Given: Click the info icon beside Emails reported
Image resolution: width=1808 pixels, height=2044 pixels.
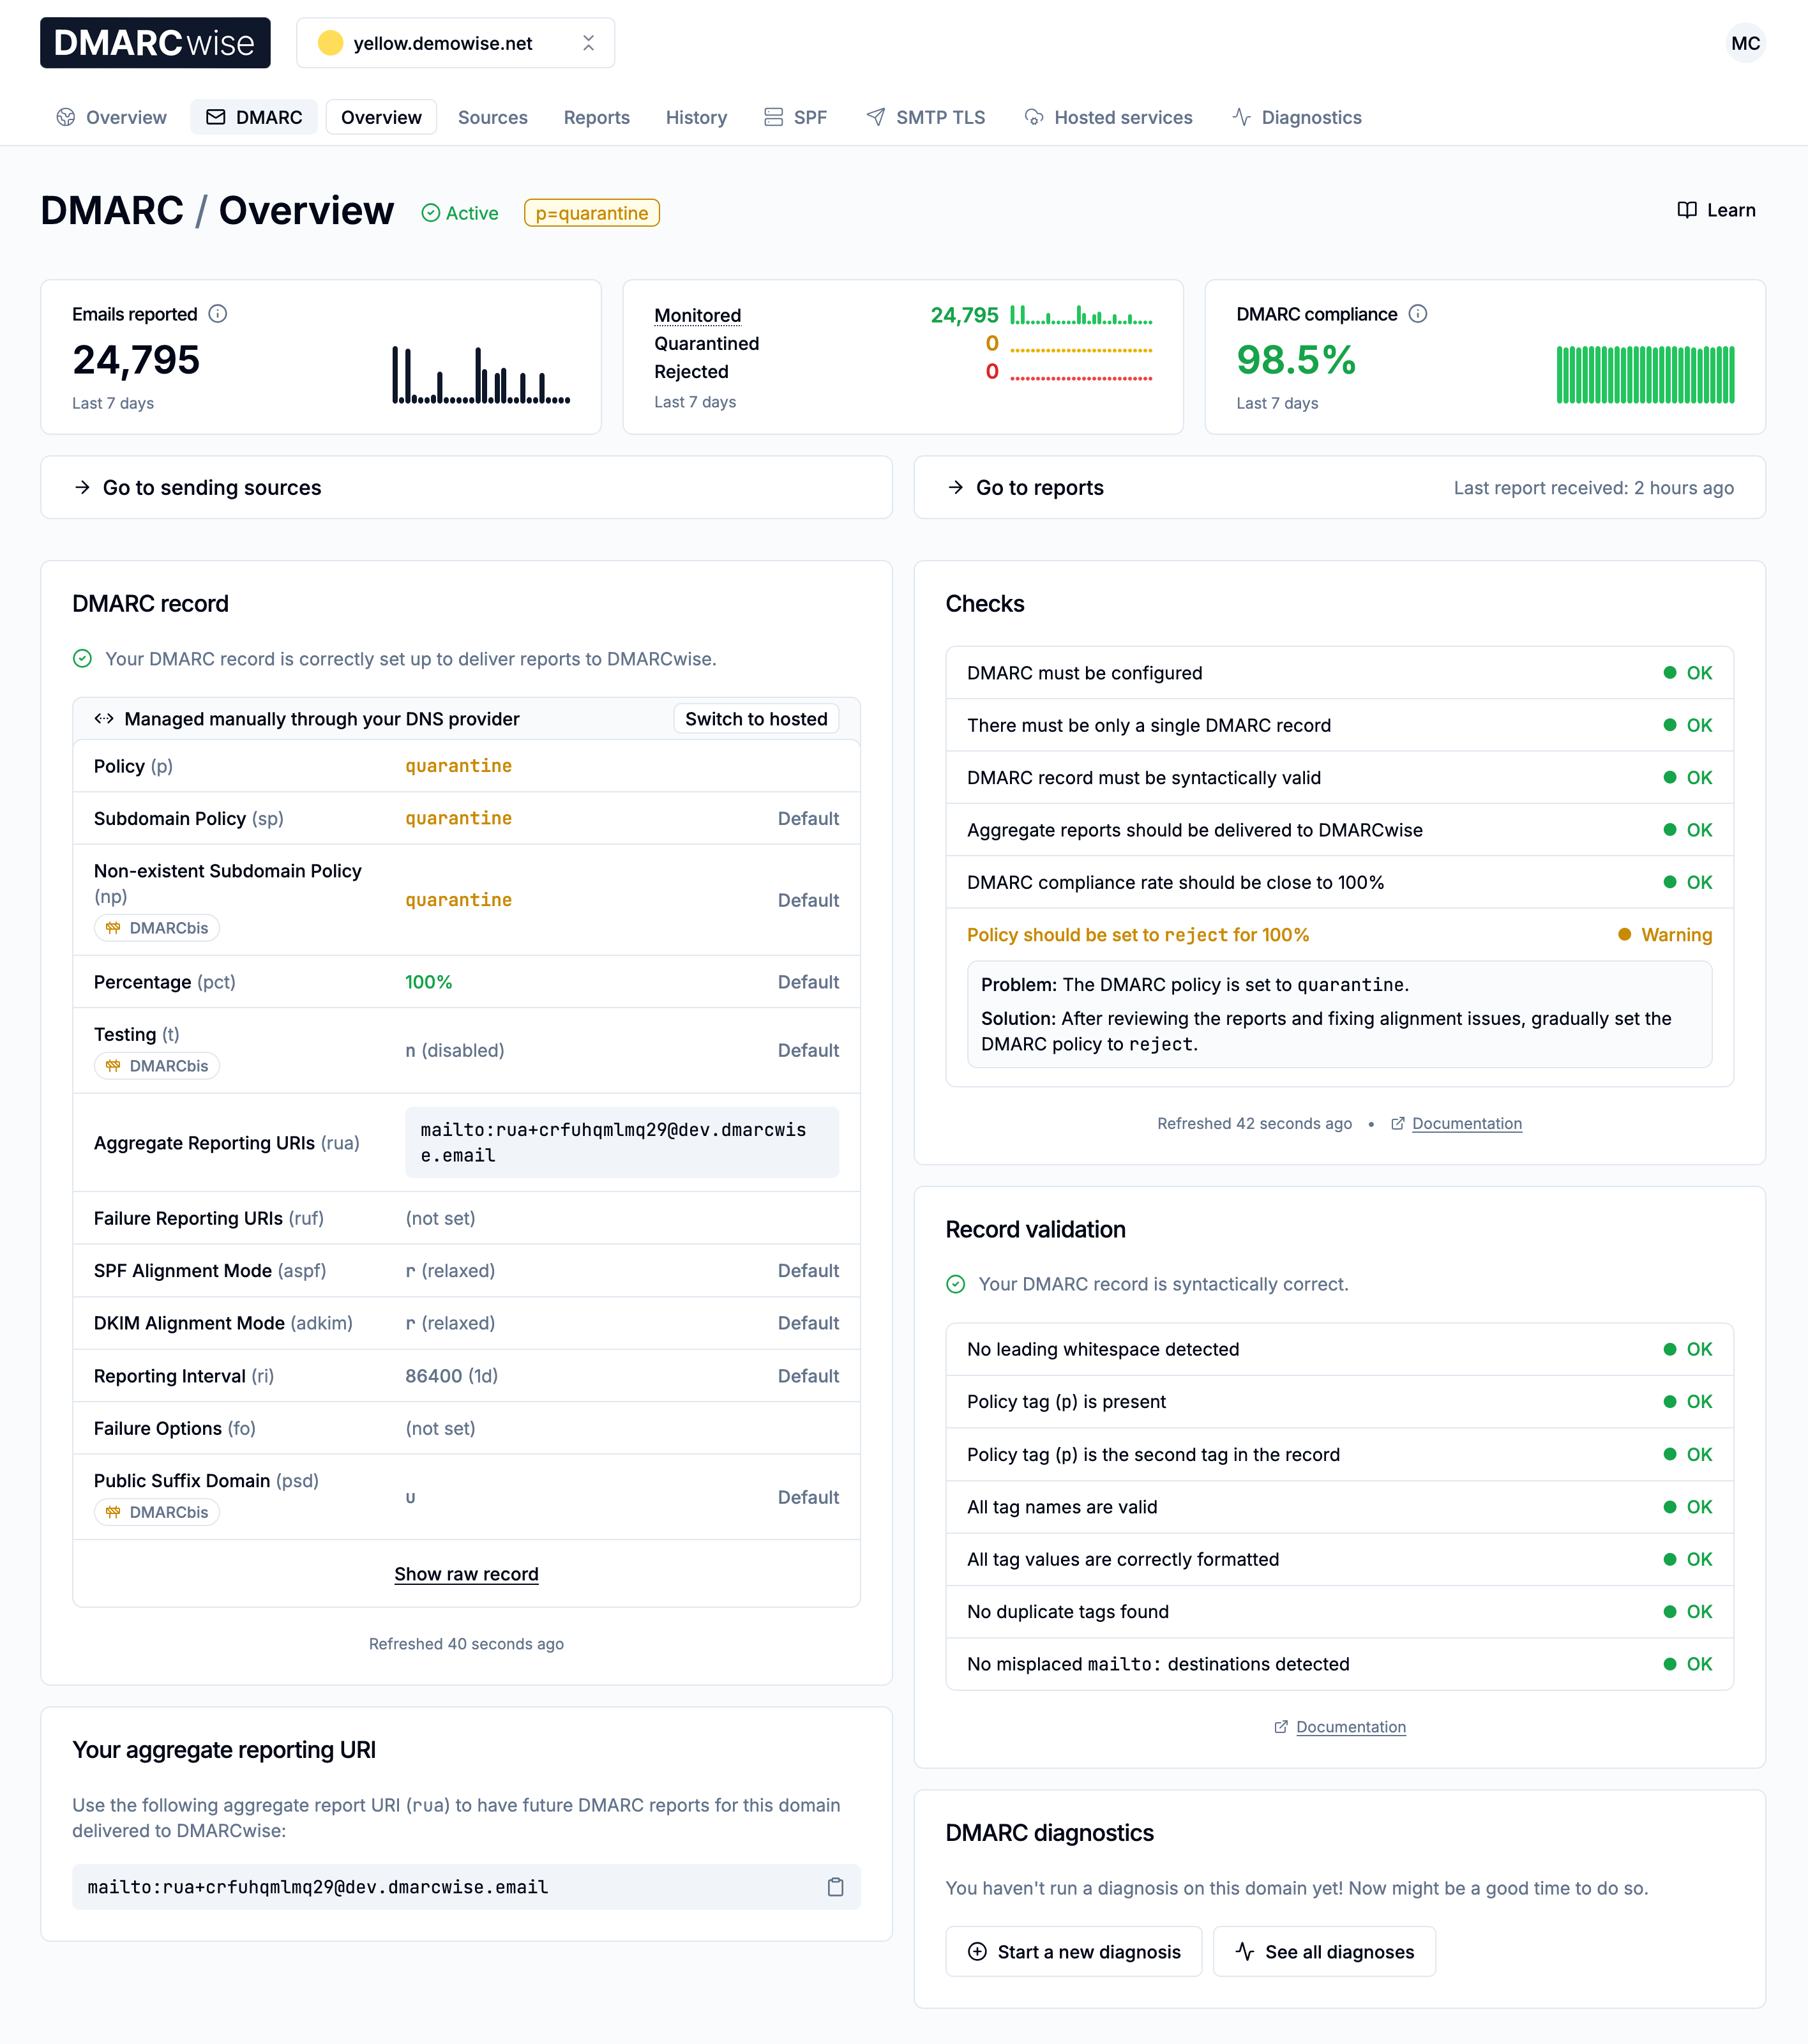Looking at the screenshot, I should [219, 313].
